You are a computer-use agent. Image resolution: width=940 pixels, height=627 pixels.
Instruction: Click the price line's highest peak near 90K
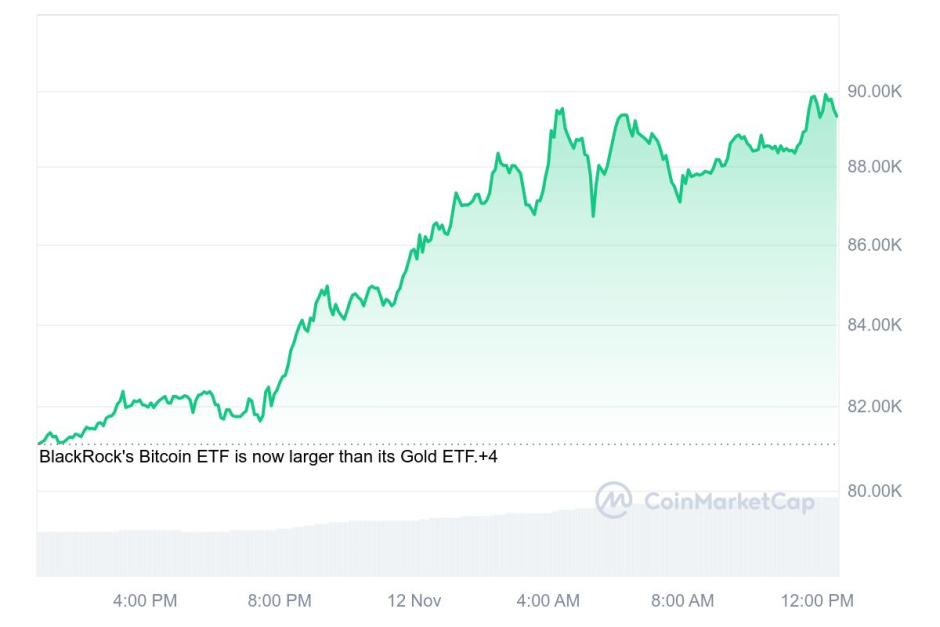pos(826,95)
